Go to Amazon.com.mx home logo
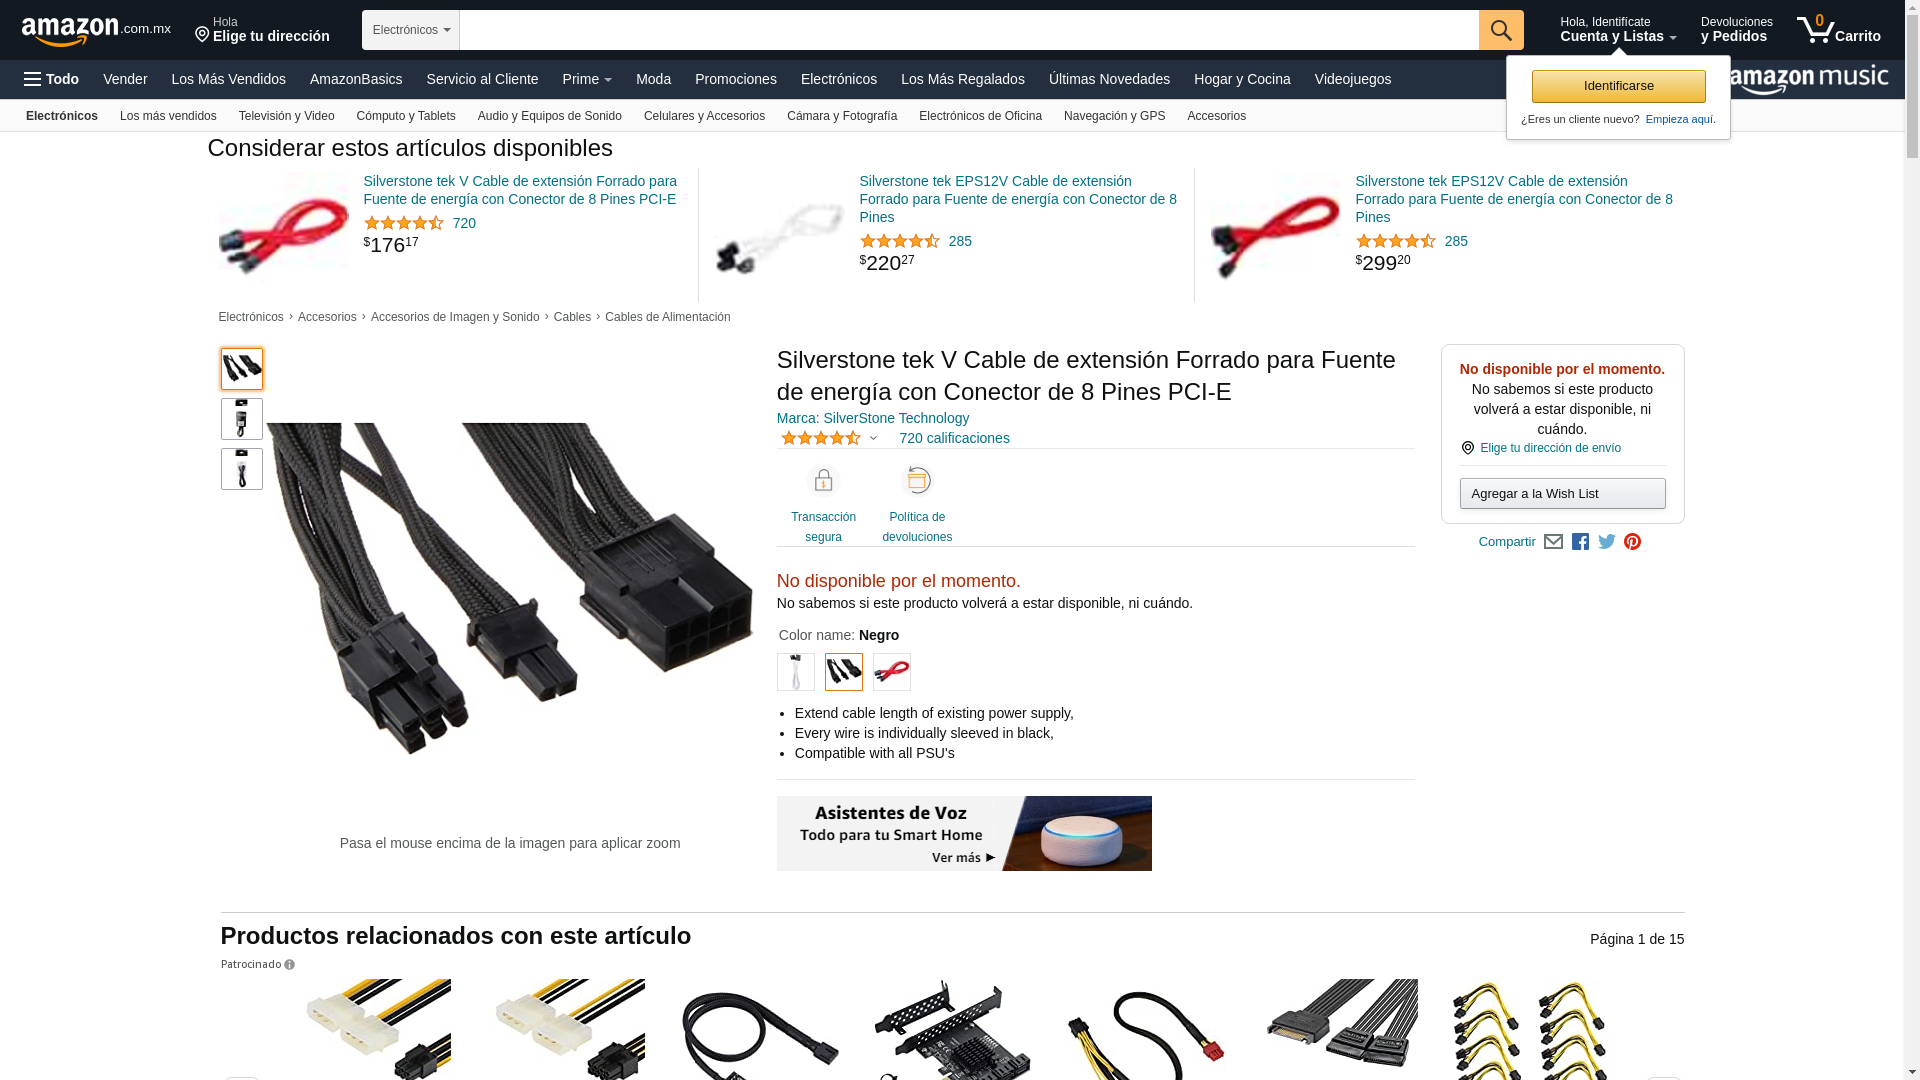Image resolution: width=1920 pixels, height=1080 pixels. 96,31
